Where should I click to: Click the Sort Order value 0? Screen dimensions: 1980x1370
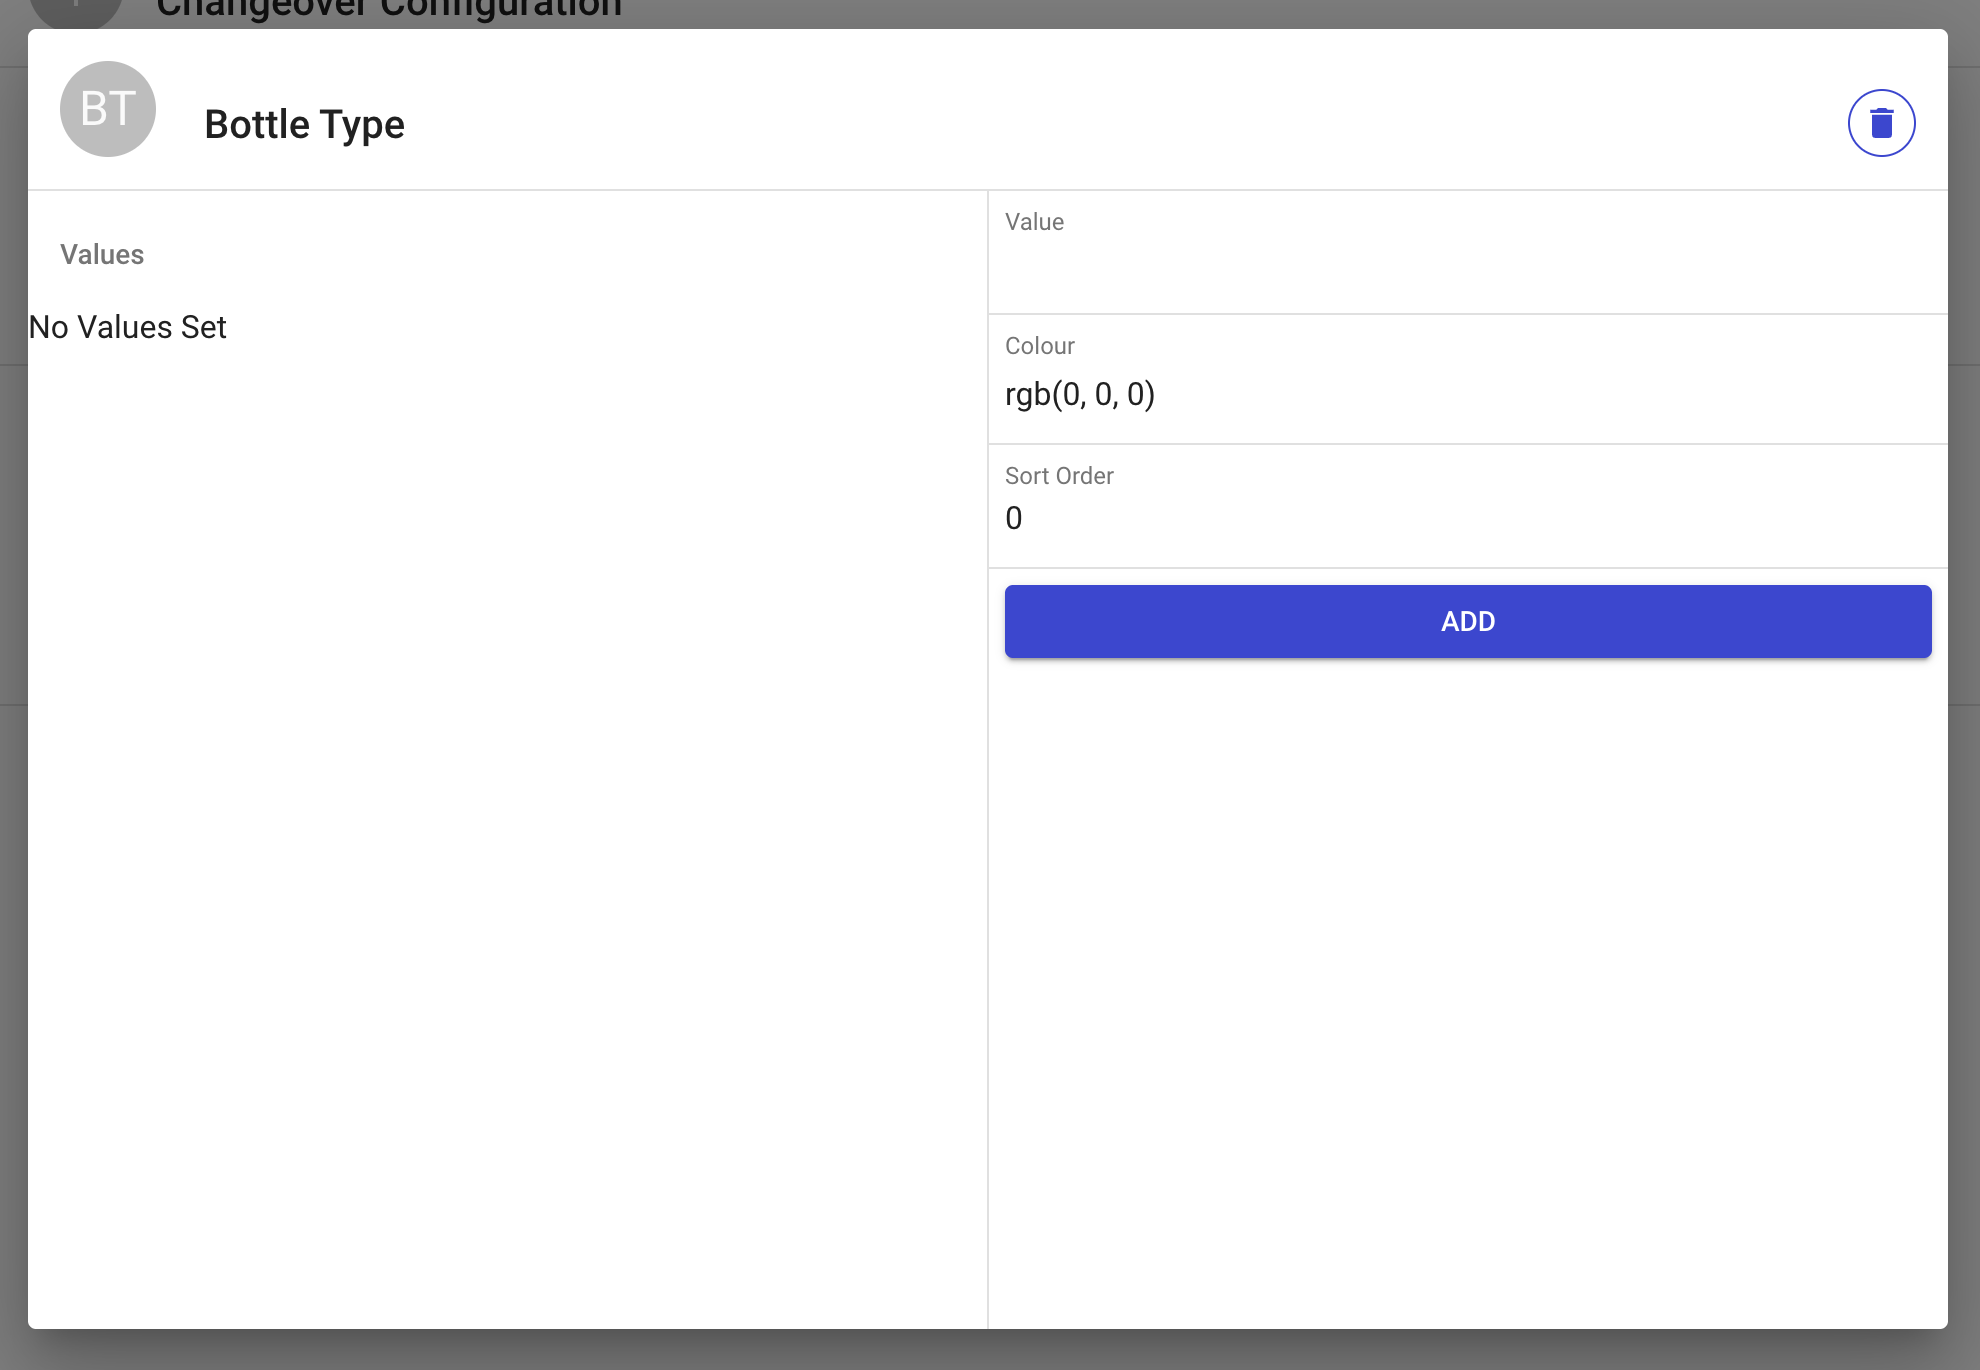[x=1014, y=518]
